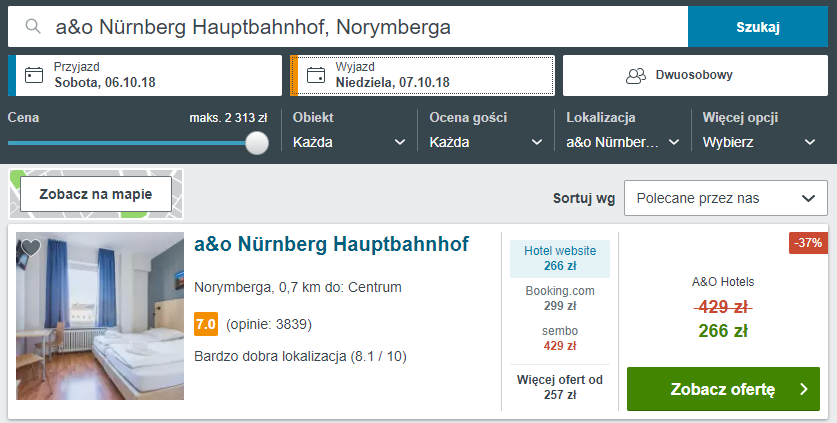
Task: Click the price slider handle
Action: coord(257,143)
